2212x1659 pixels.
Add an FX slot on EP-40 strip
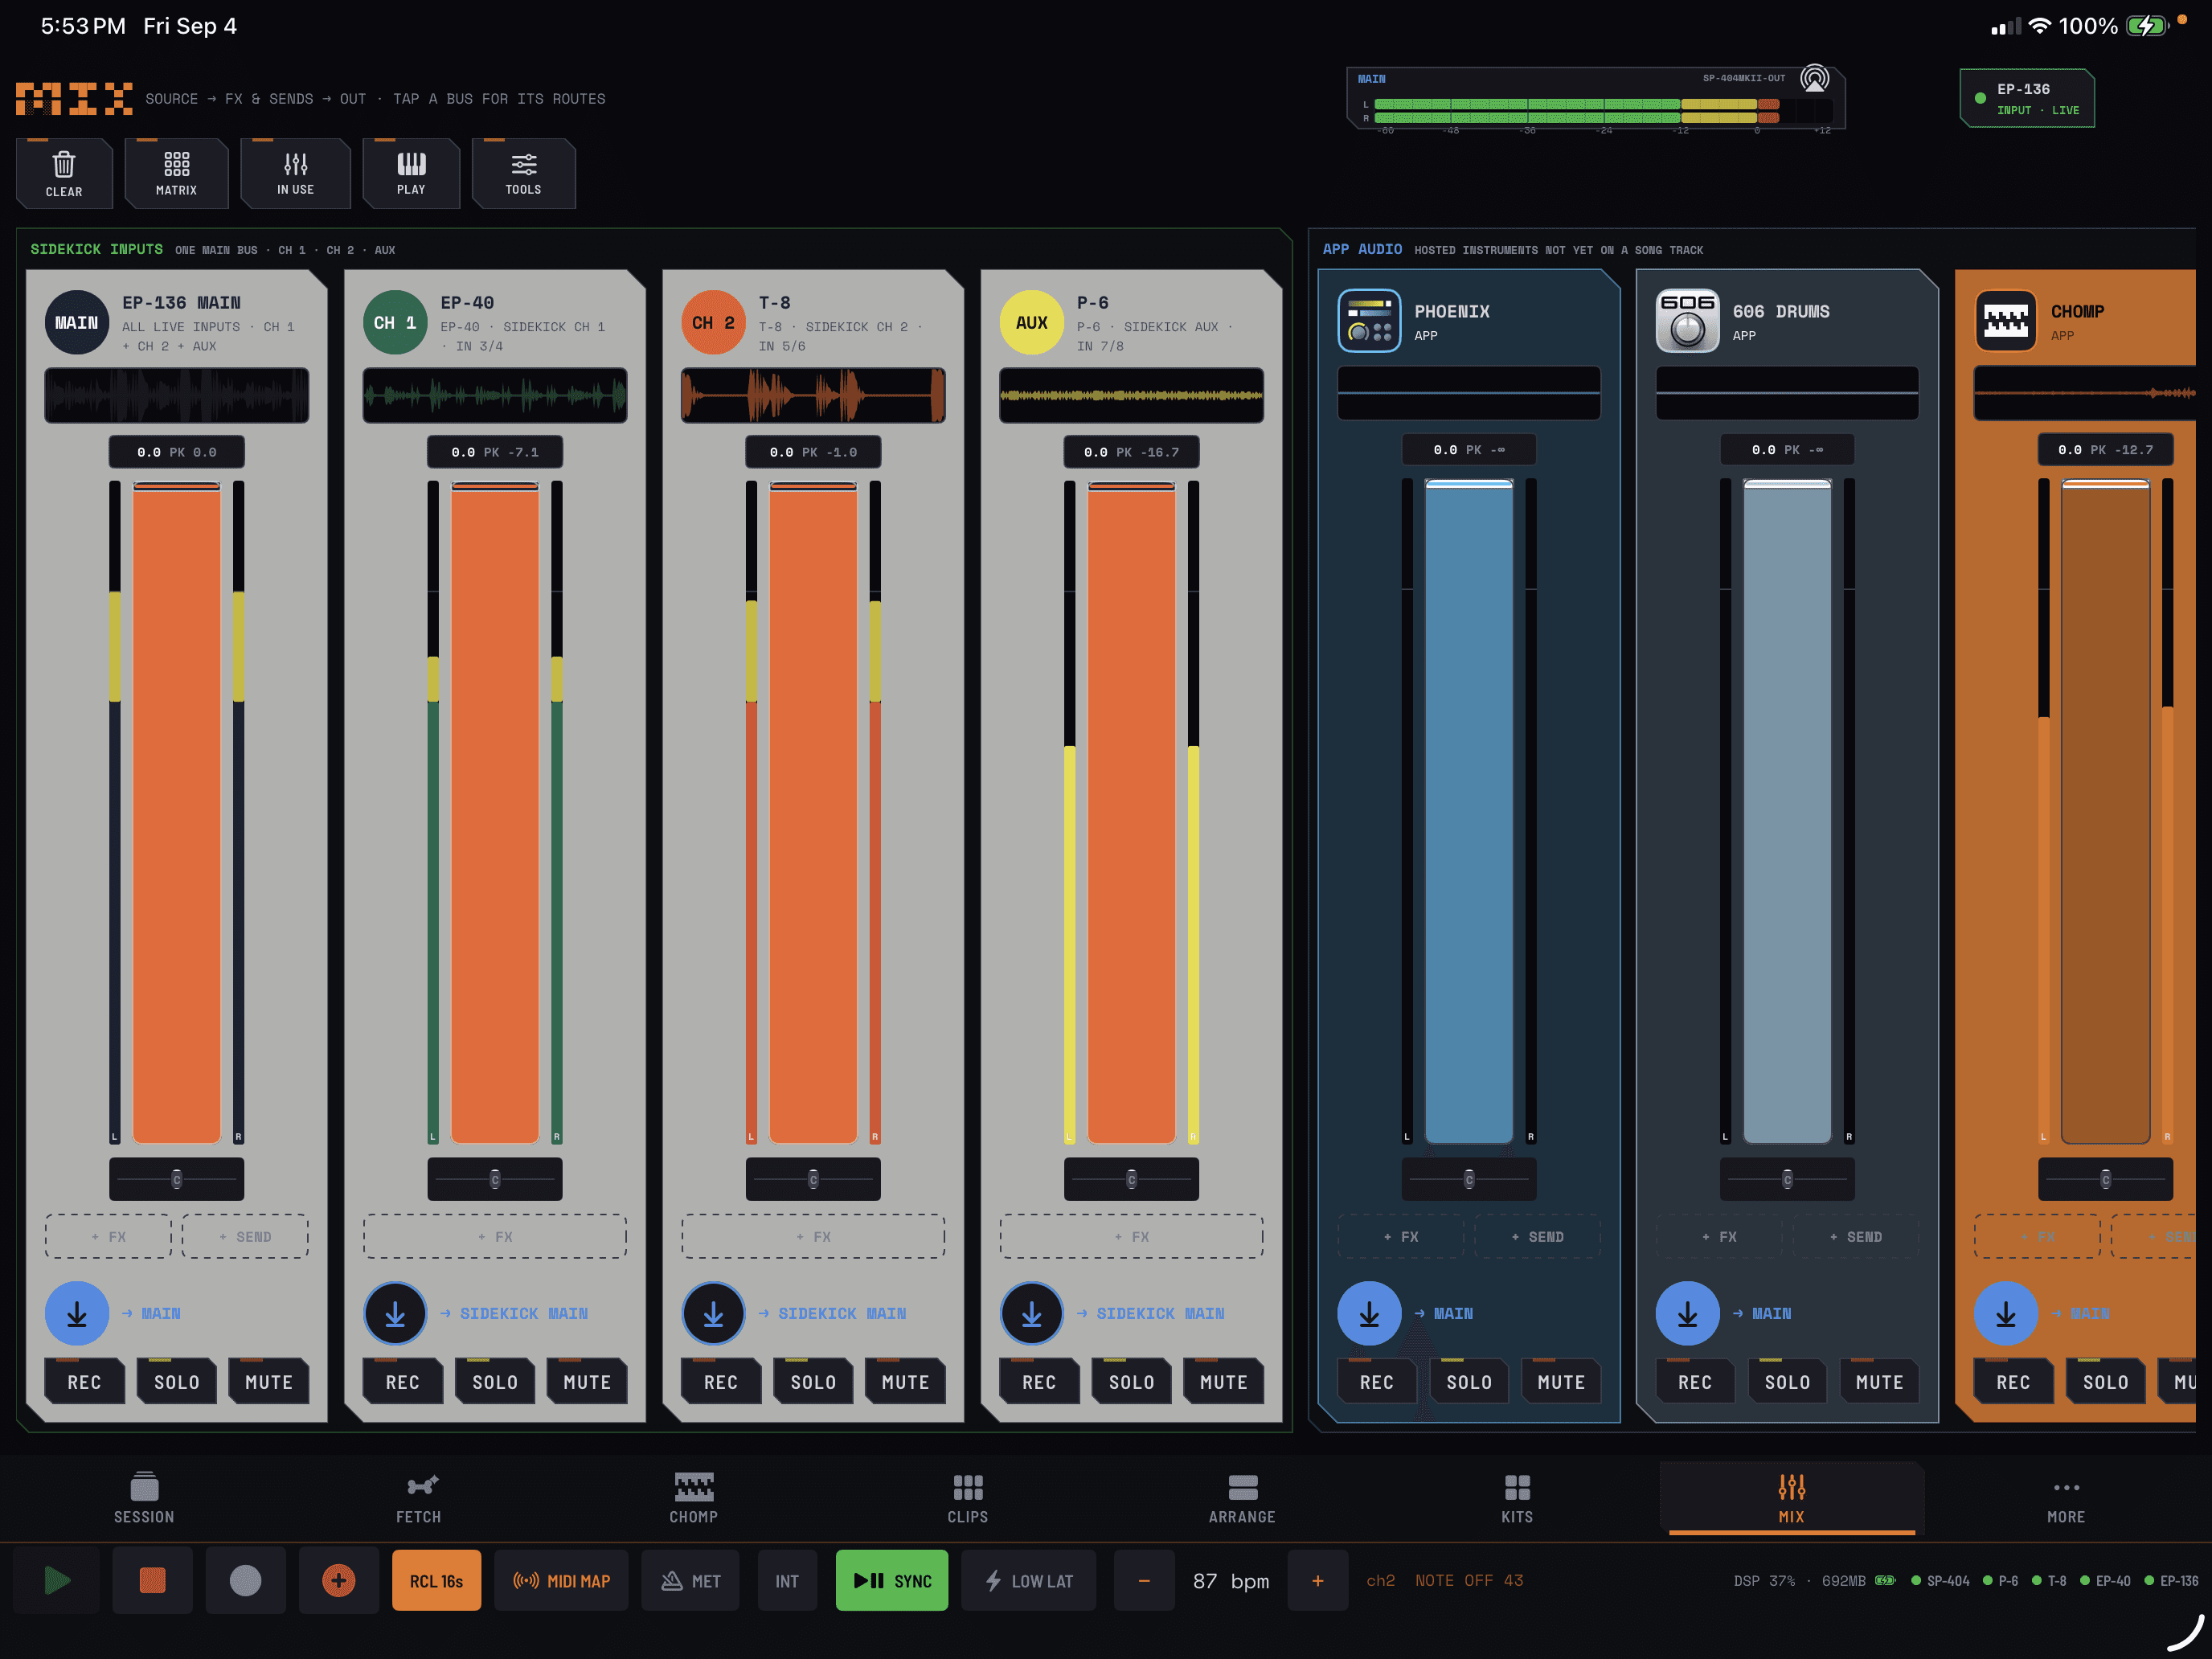(x=495, y=1236)
